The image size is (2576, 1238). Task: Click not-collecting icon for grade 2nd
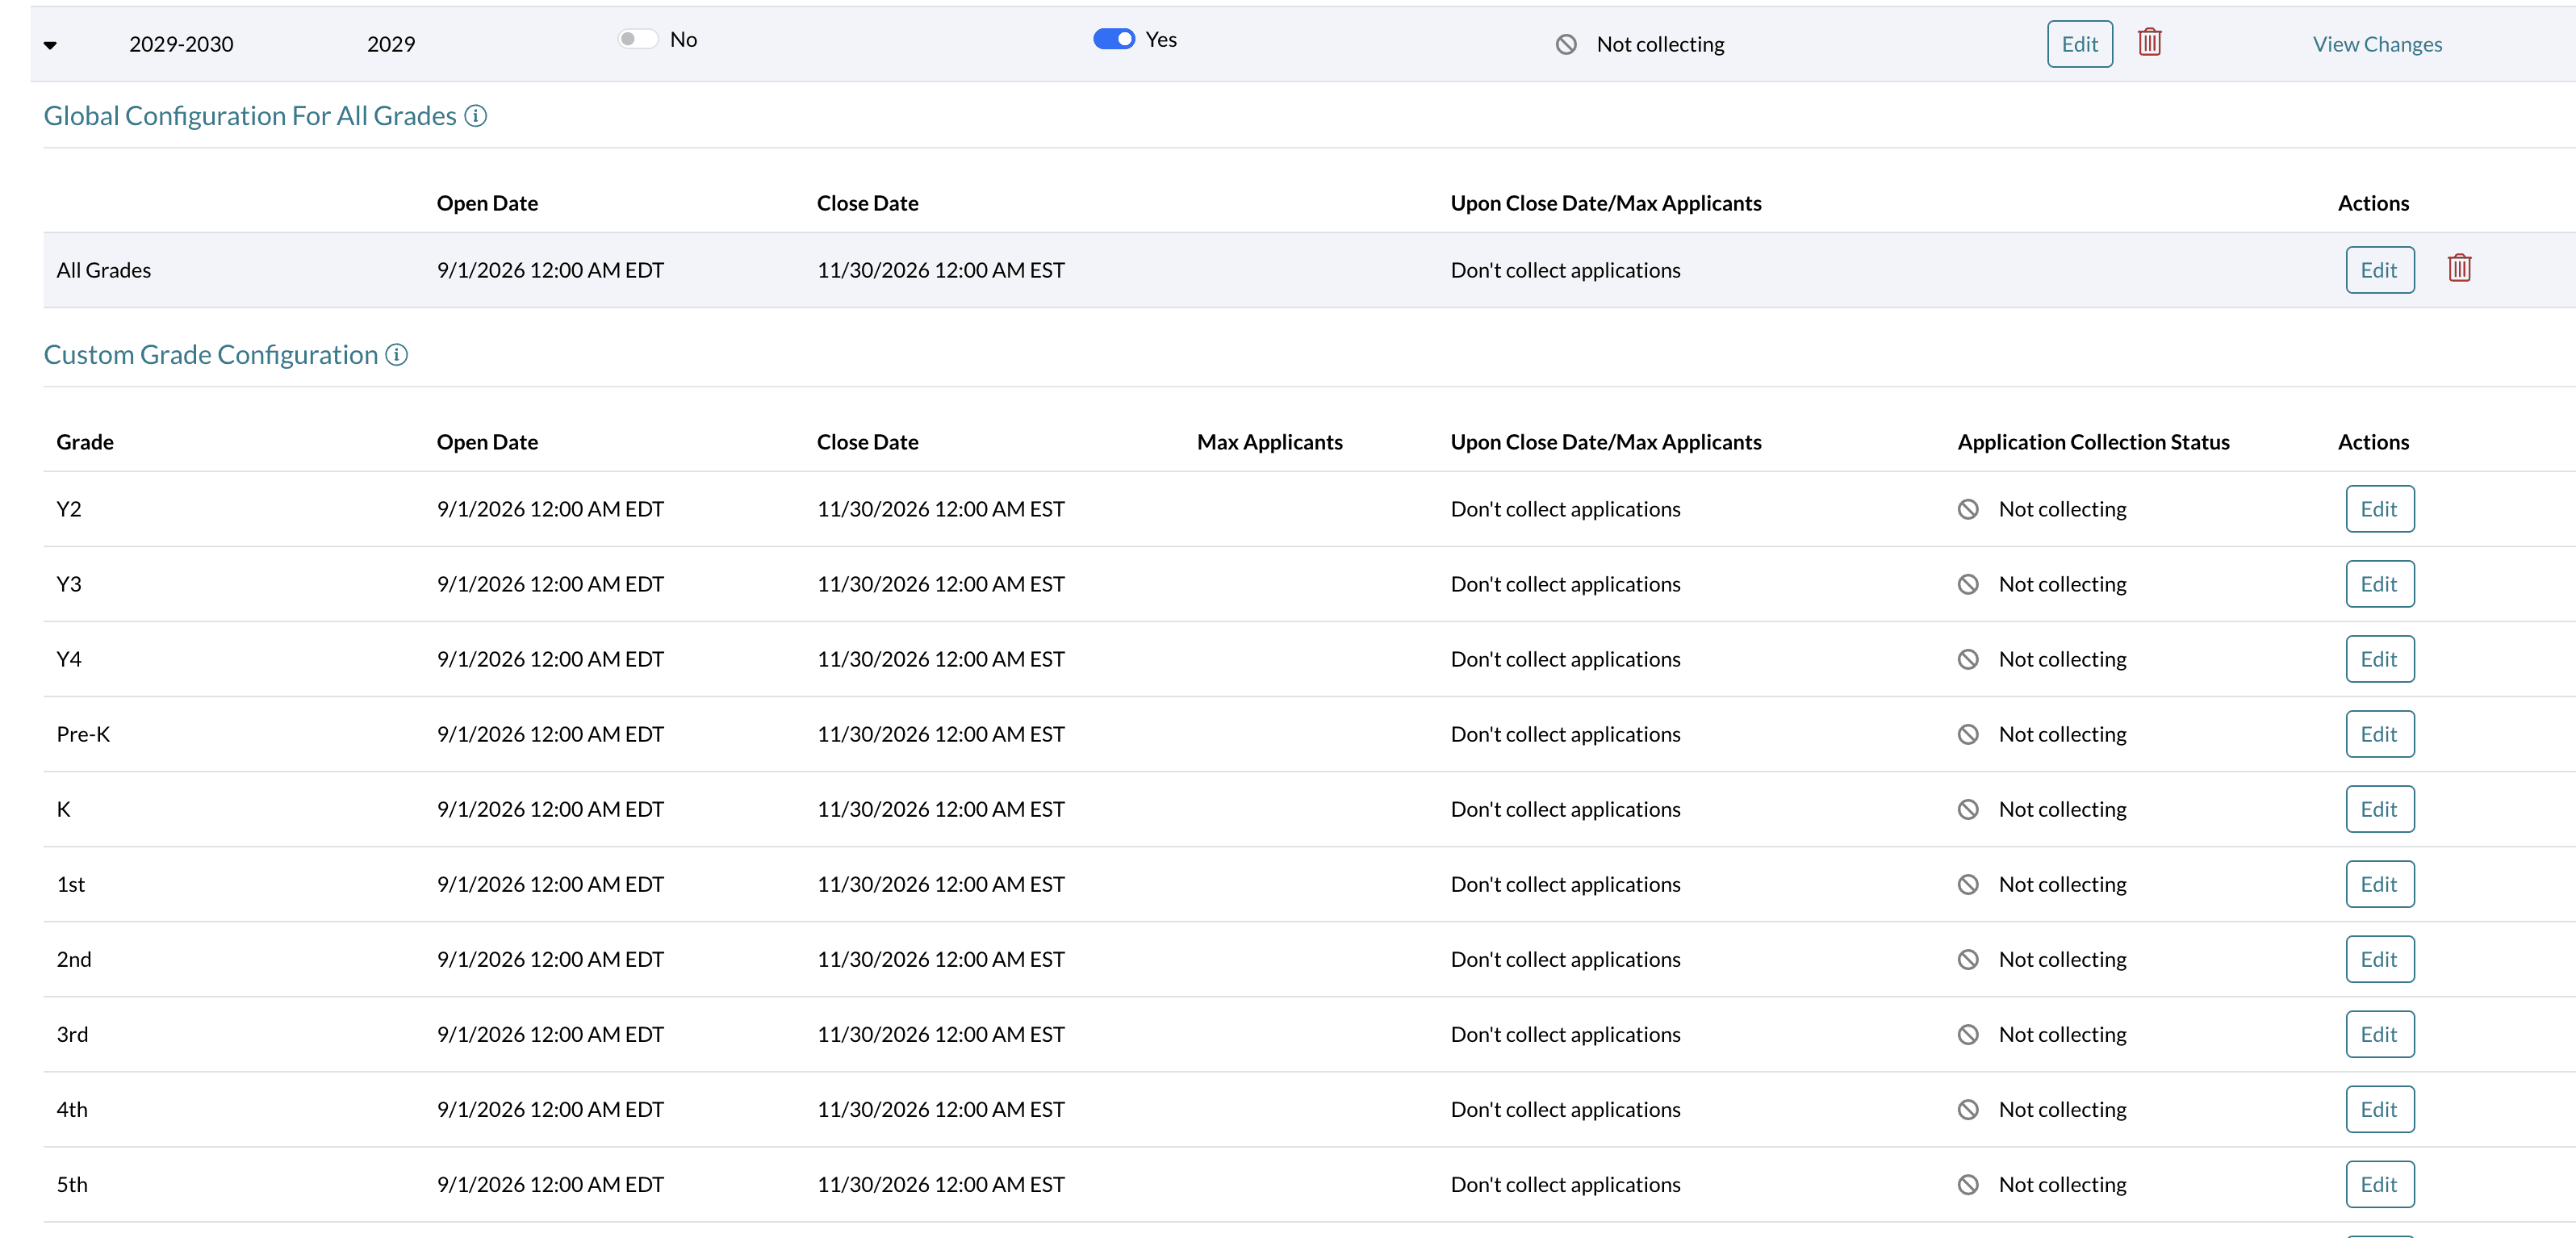click(1968, 959)
